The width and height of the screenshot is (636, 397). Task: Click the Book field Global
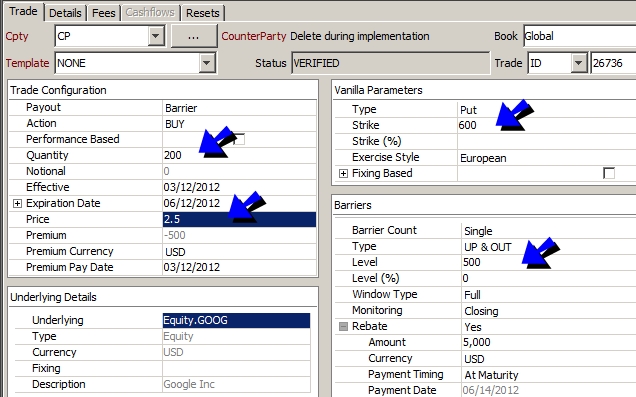point(580,36)
